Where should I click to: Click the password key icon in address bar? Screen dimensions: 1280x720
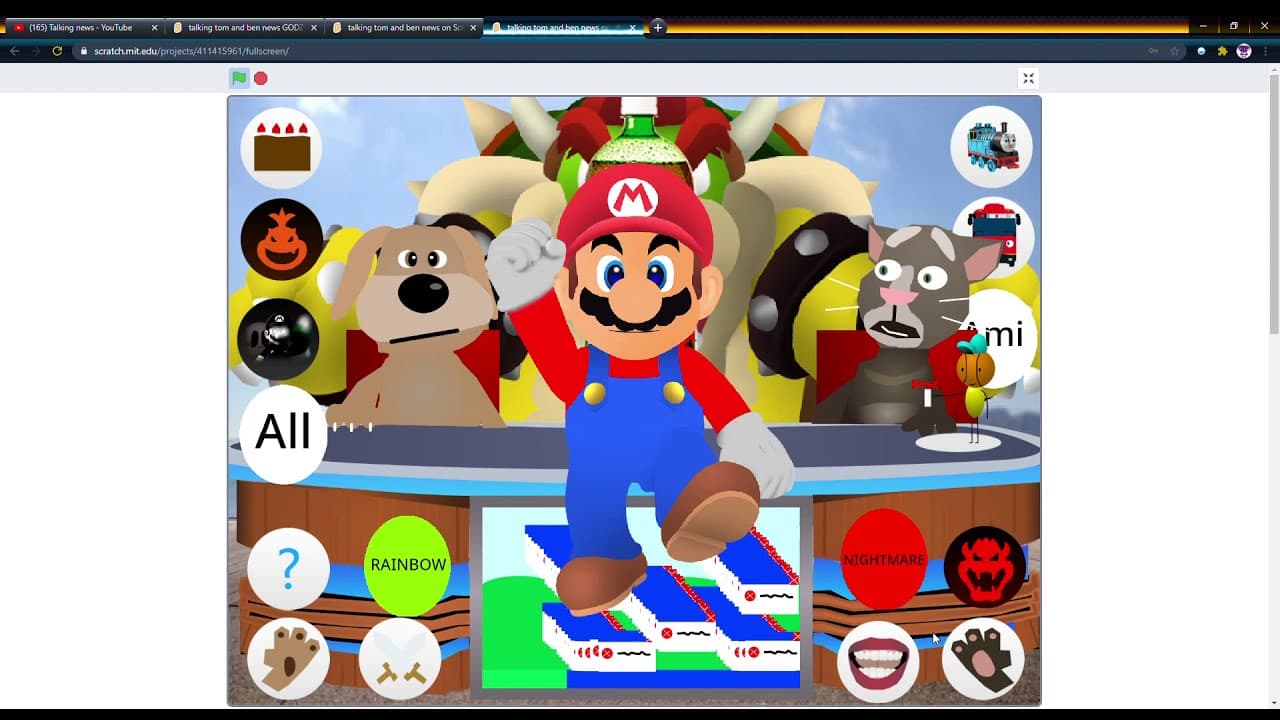(x=1153, y=51)
